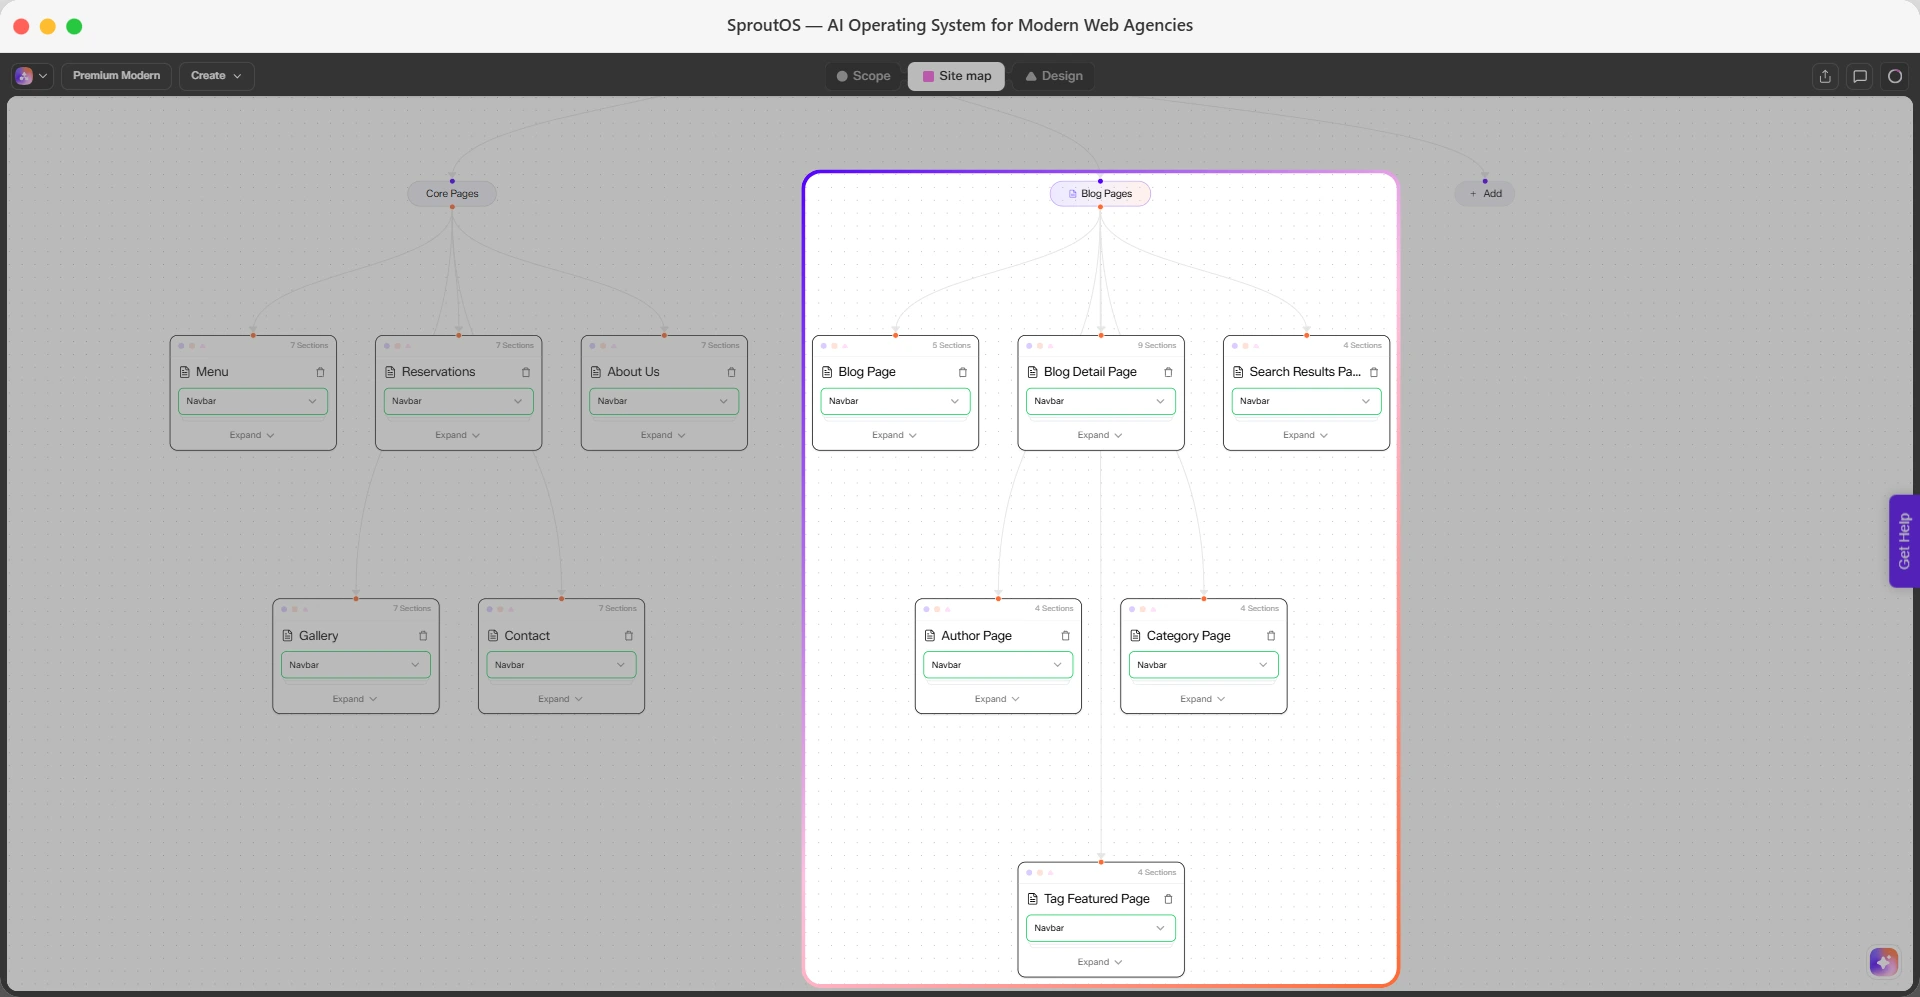Expand the Author Page card sections
This screenshot has height=997, width=1920.
coord(997,699)
